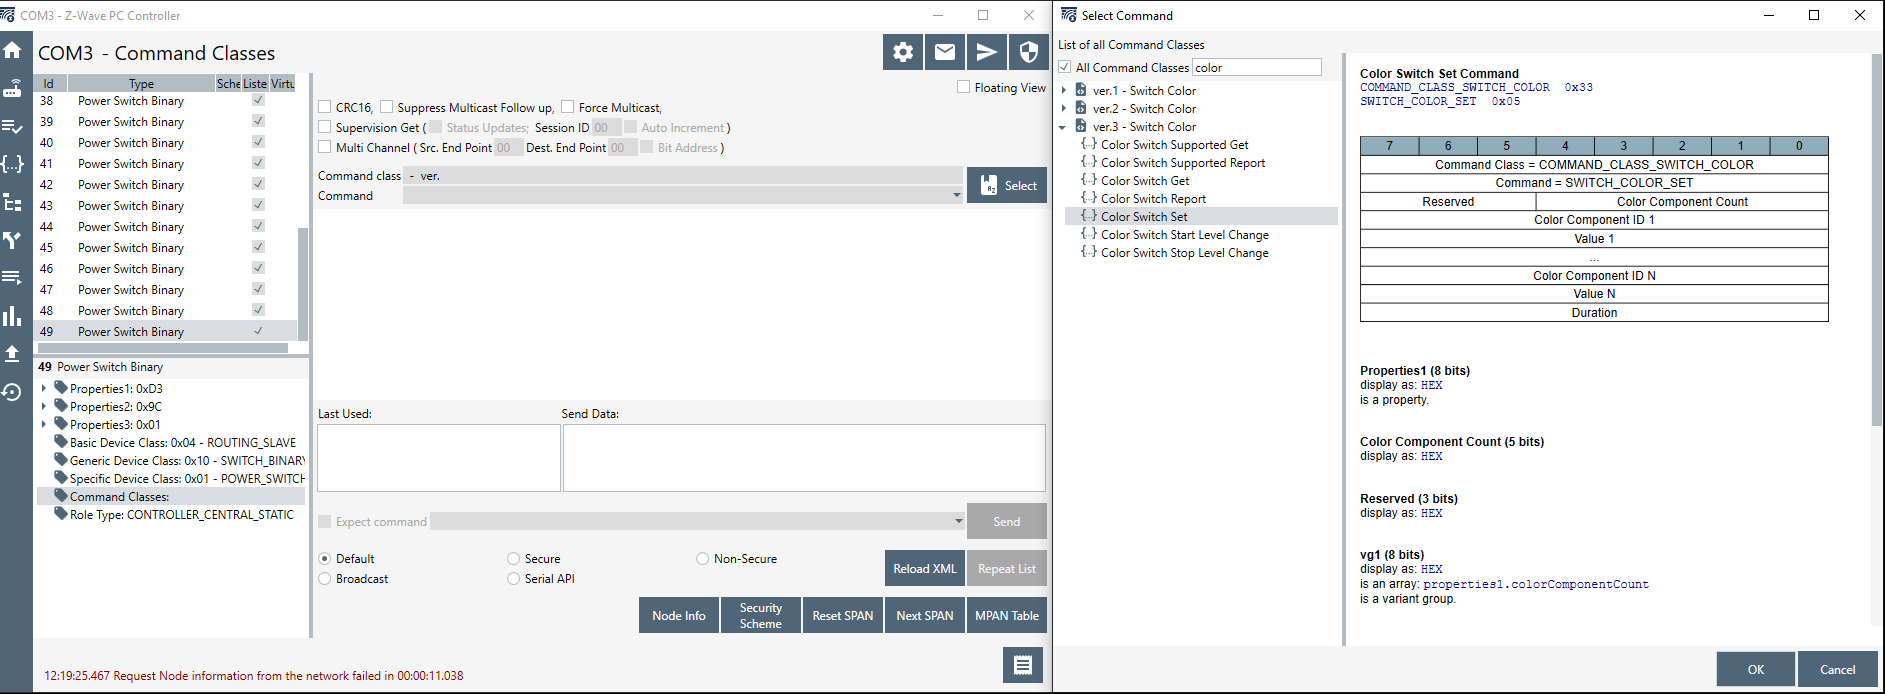Toggle the Floating View checkbox
The image size is (1885, 694).
(964, 87)
